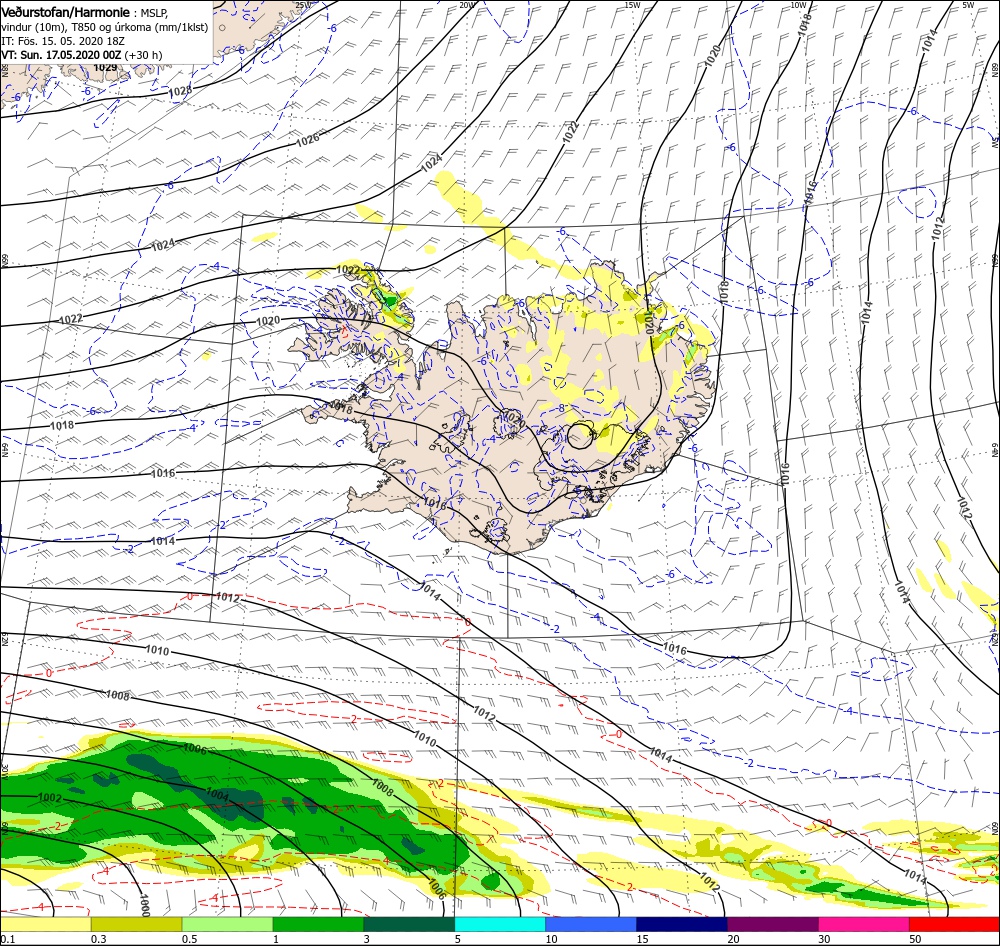1000x946 pixels.
Task: Select the dark green 3–5 legend swatch
Action: tap(409, 924)
